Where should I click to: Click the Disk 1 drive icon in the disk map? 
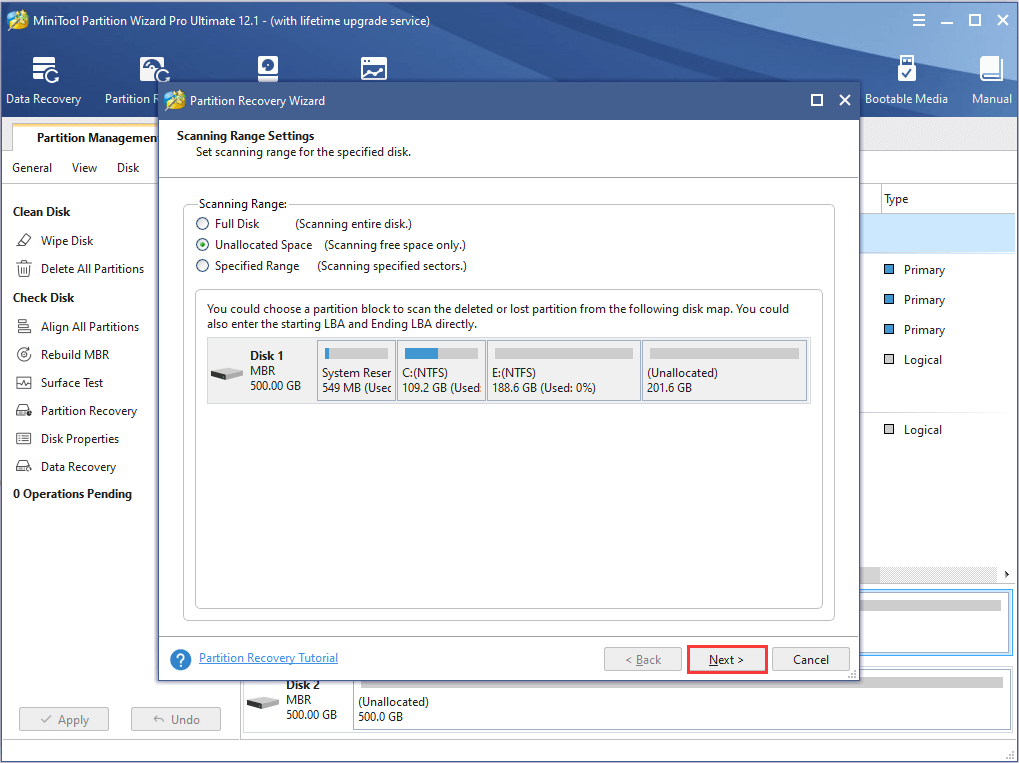227,374
